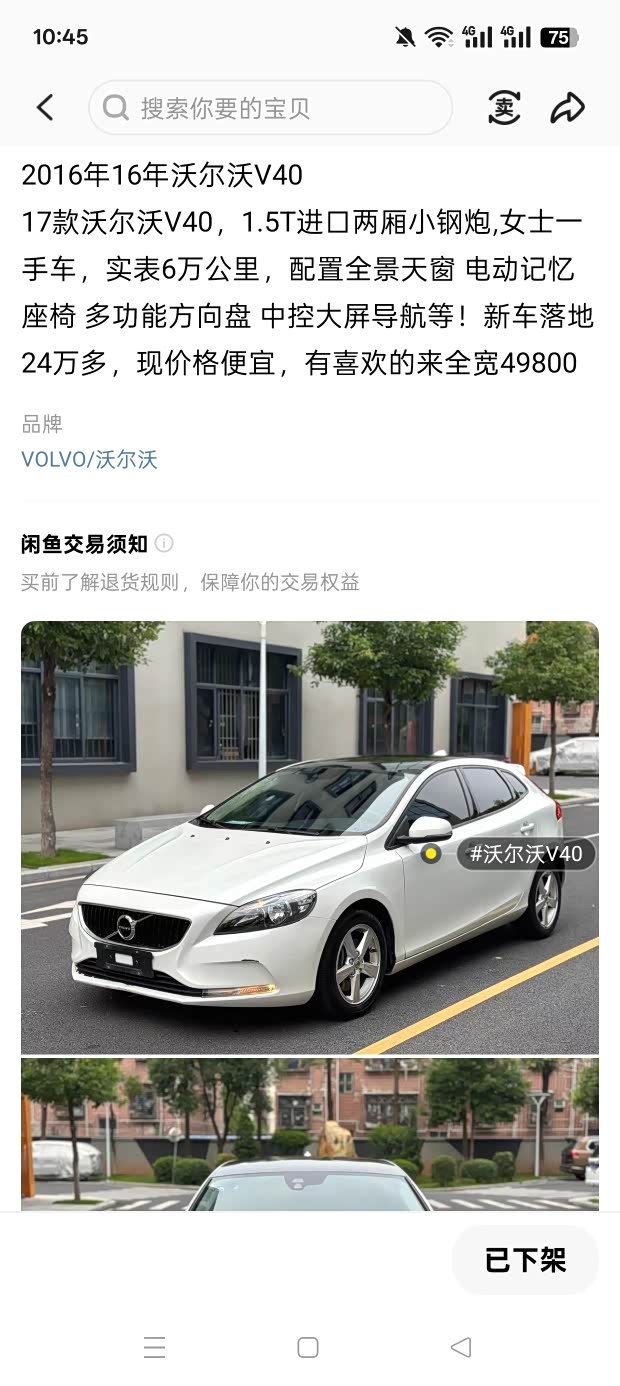Click the search box 搜索你要的宝贝
The height and width of the screenshot is (1386, 620).
270,108
